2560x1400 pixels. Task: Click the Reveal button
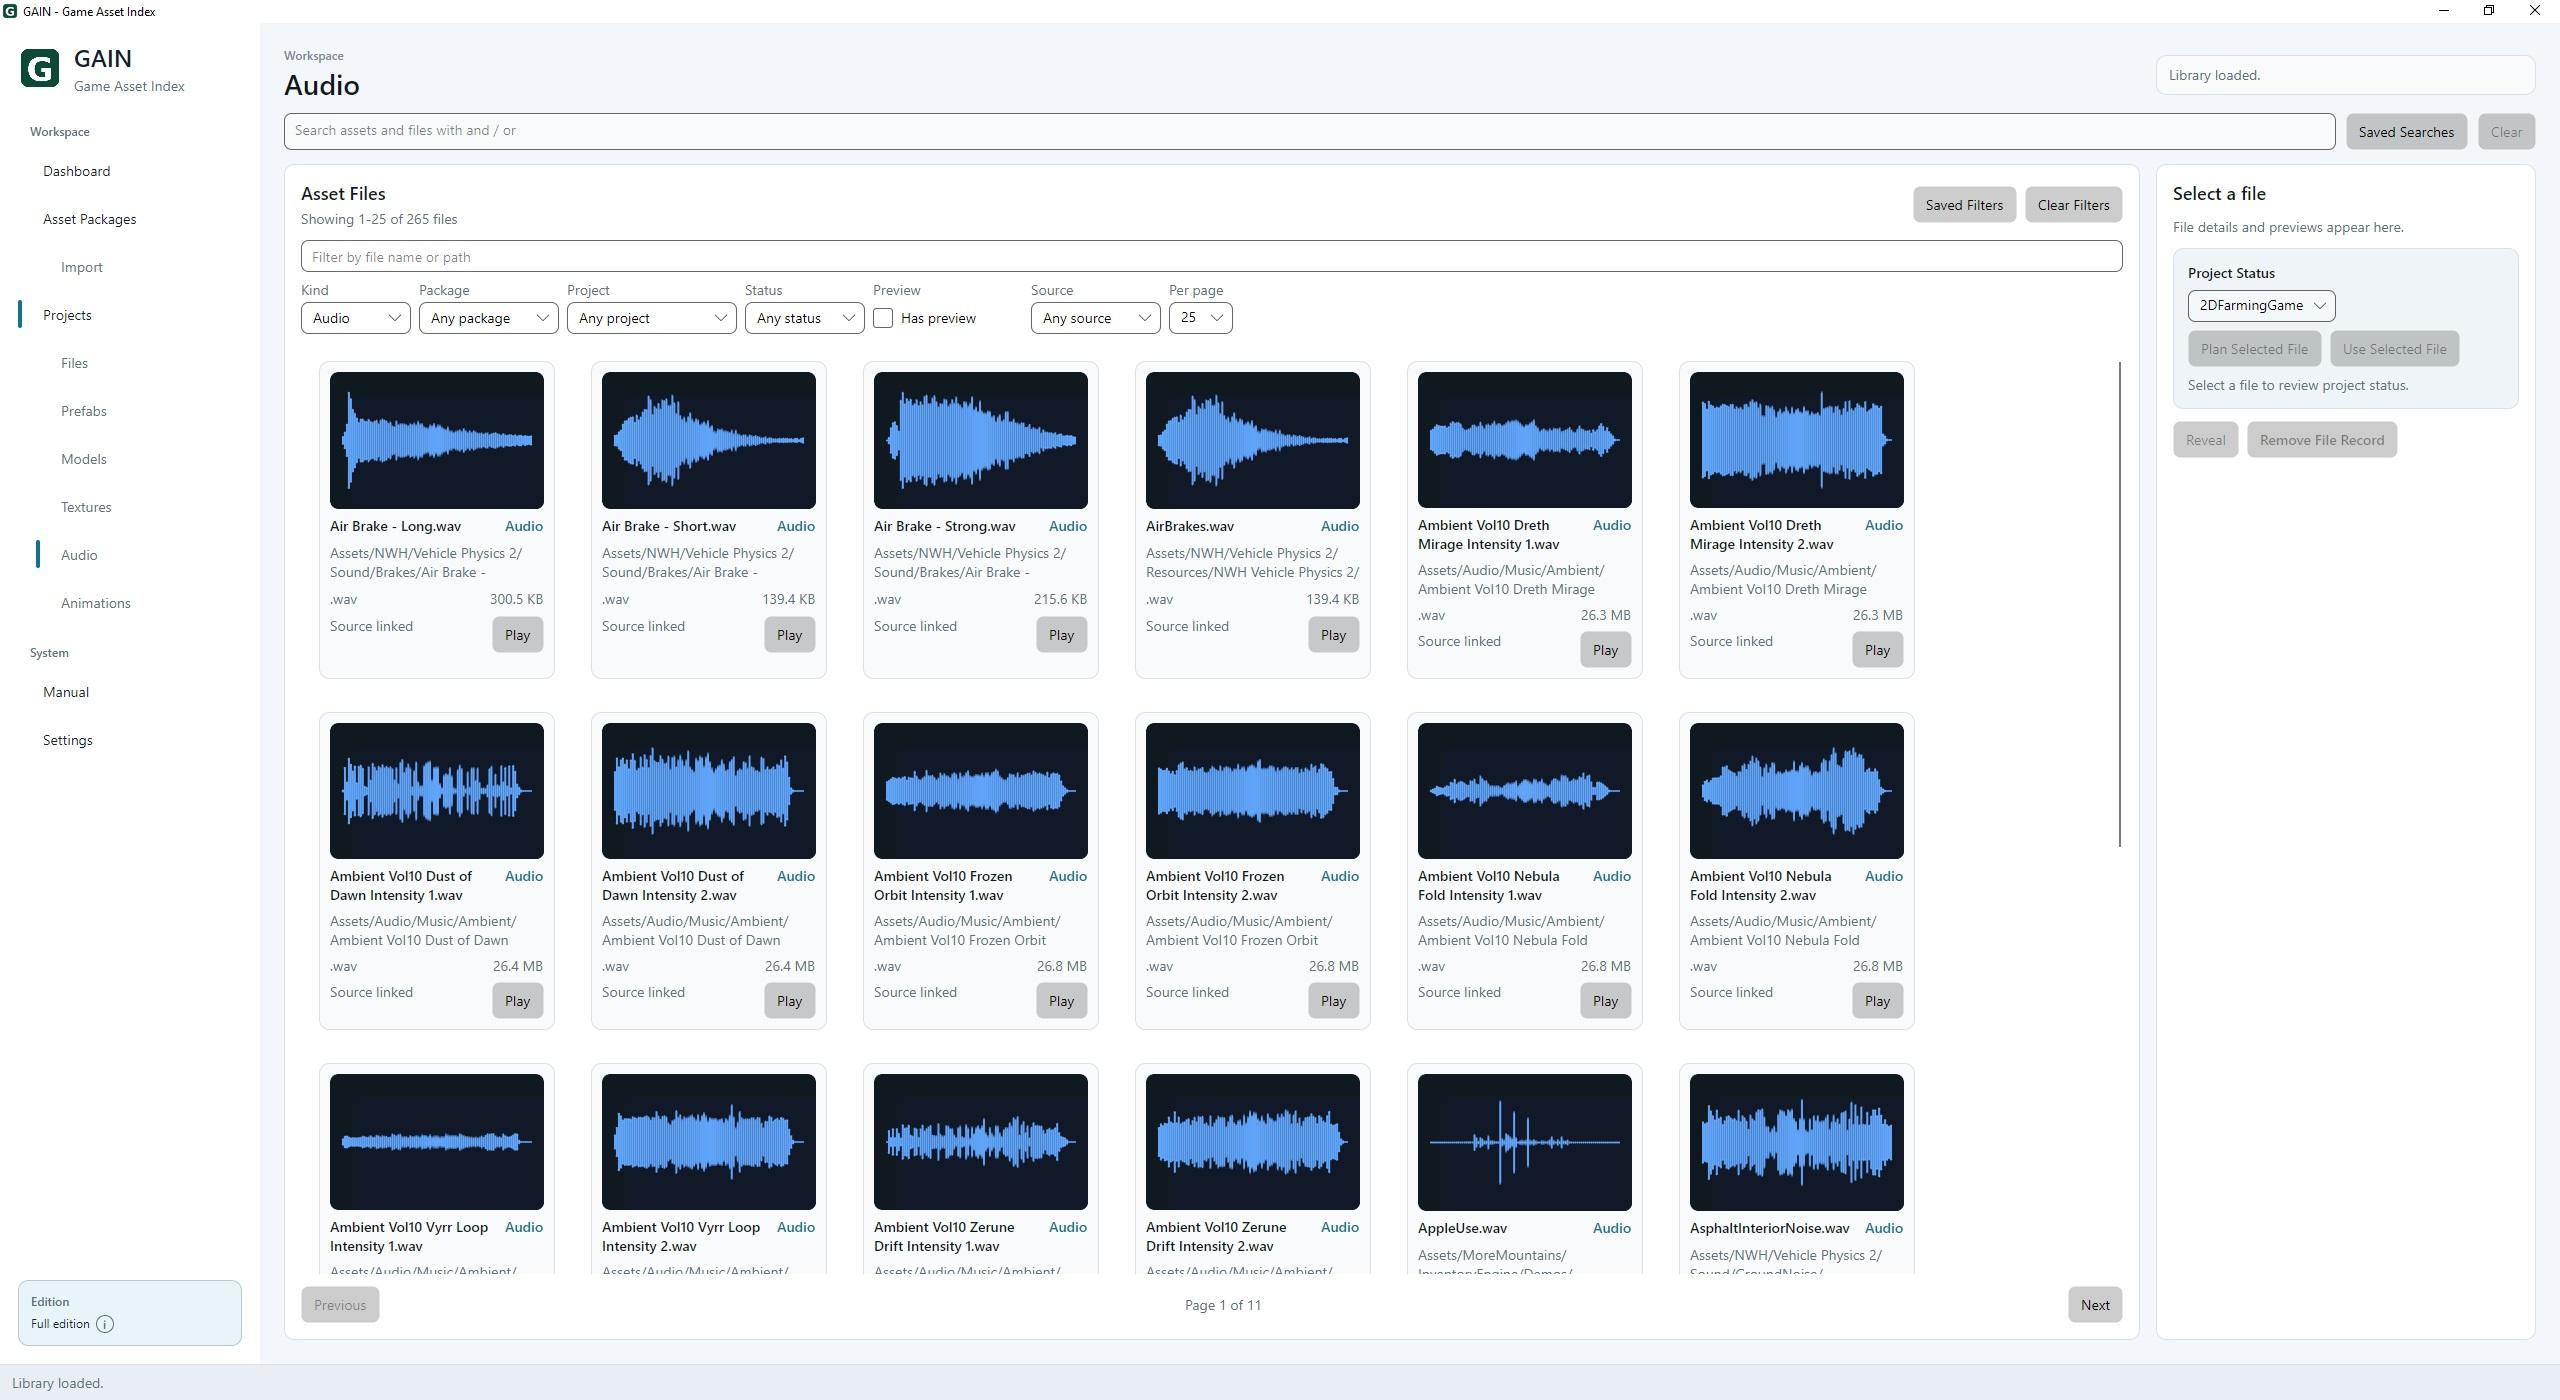pos(2205,440)
